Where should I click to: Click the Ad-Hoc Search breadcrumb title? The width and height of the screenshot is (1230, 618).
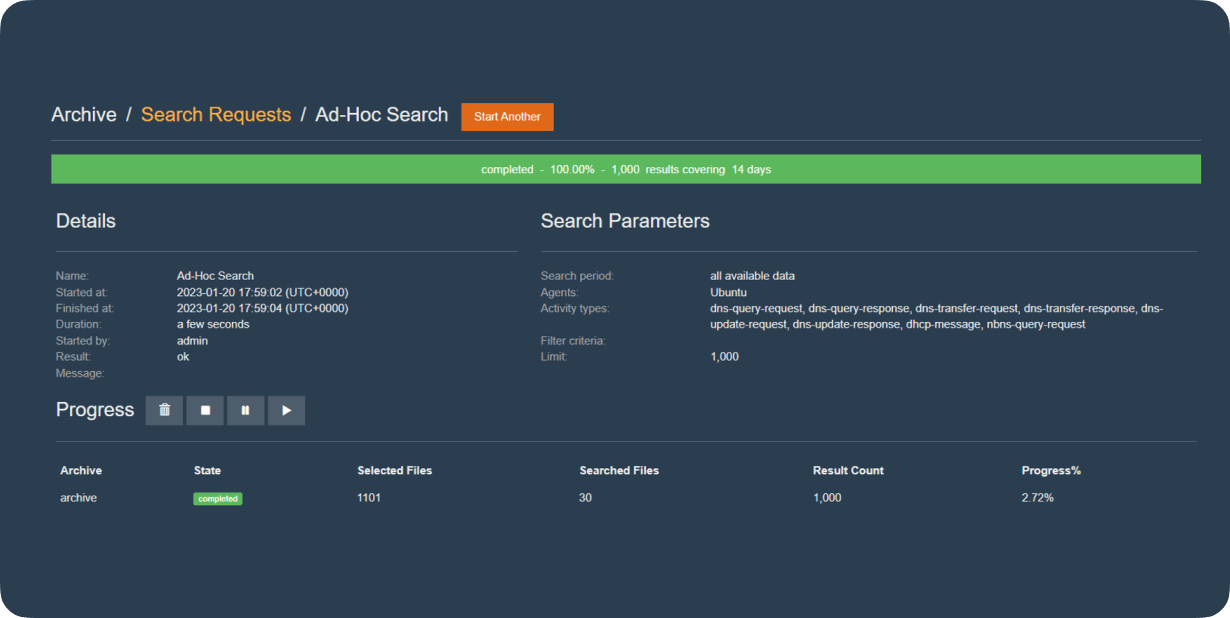coord(381,115)
